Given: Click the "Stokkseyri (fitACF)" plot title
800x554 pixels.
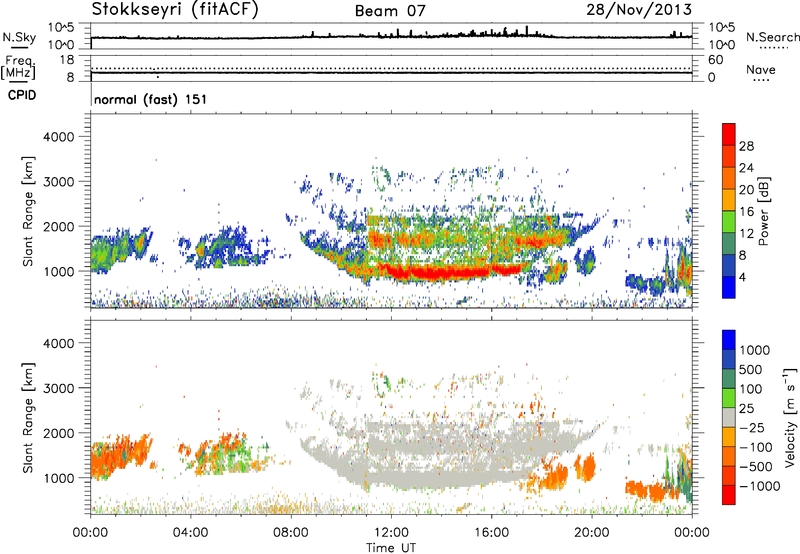Looking at the screenshot, I should pos(175,9).
